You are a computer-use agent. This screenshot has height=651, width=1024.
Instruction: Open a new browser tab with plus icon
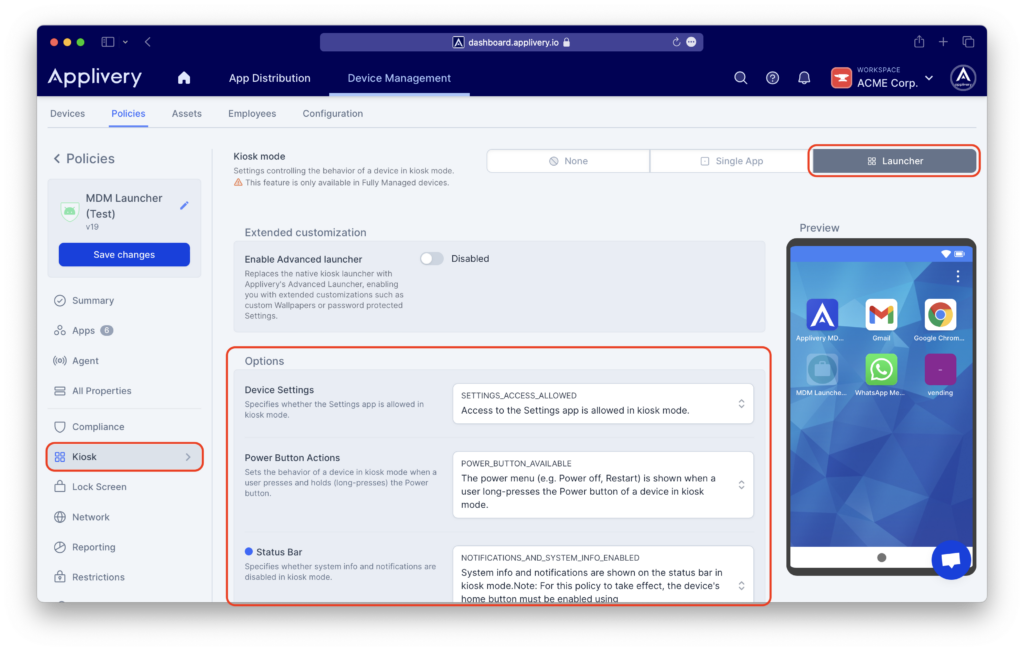[943, 42]
